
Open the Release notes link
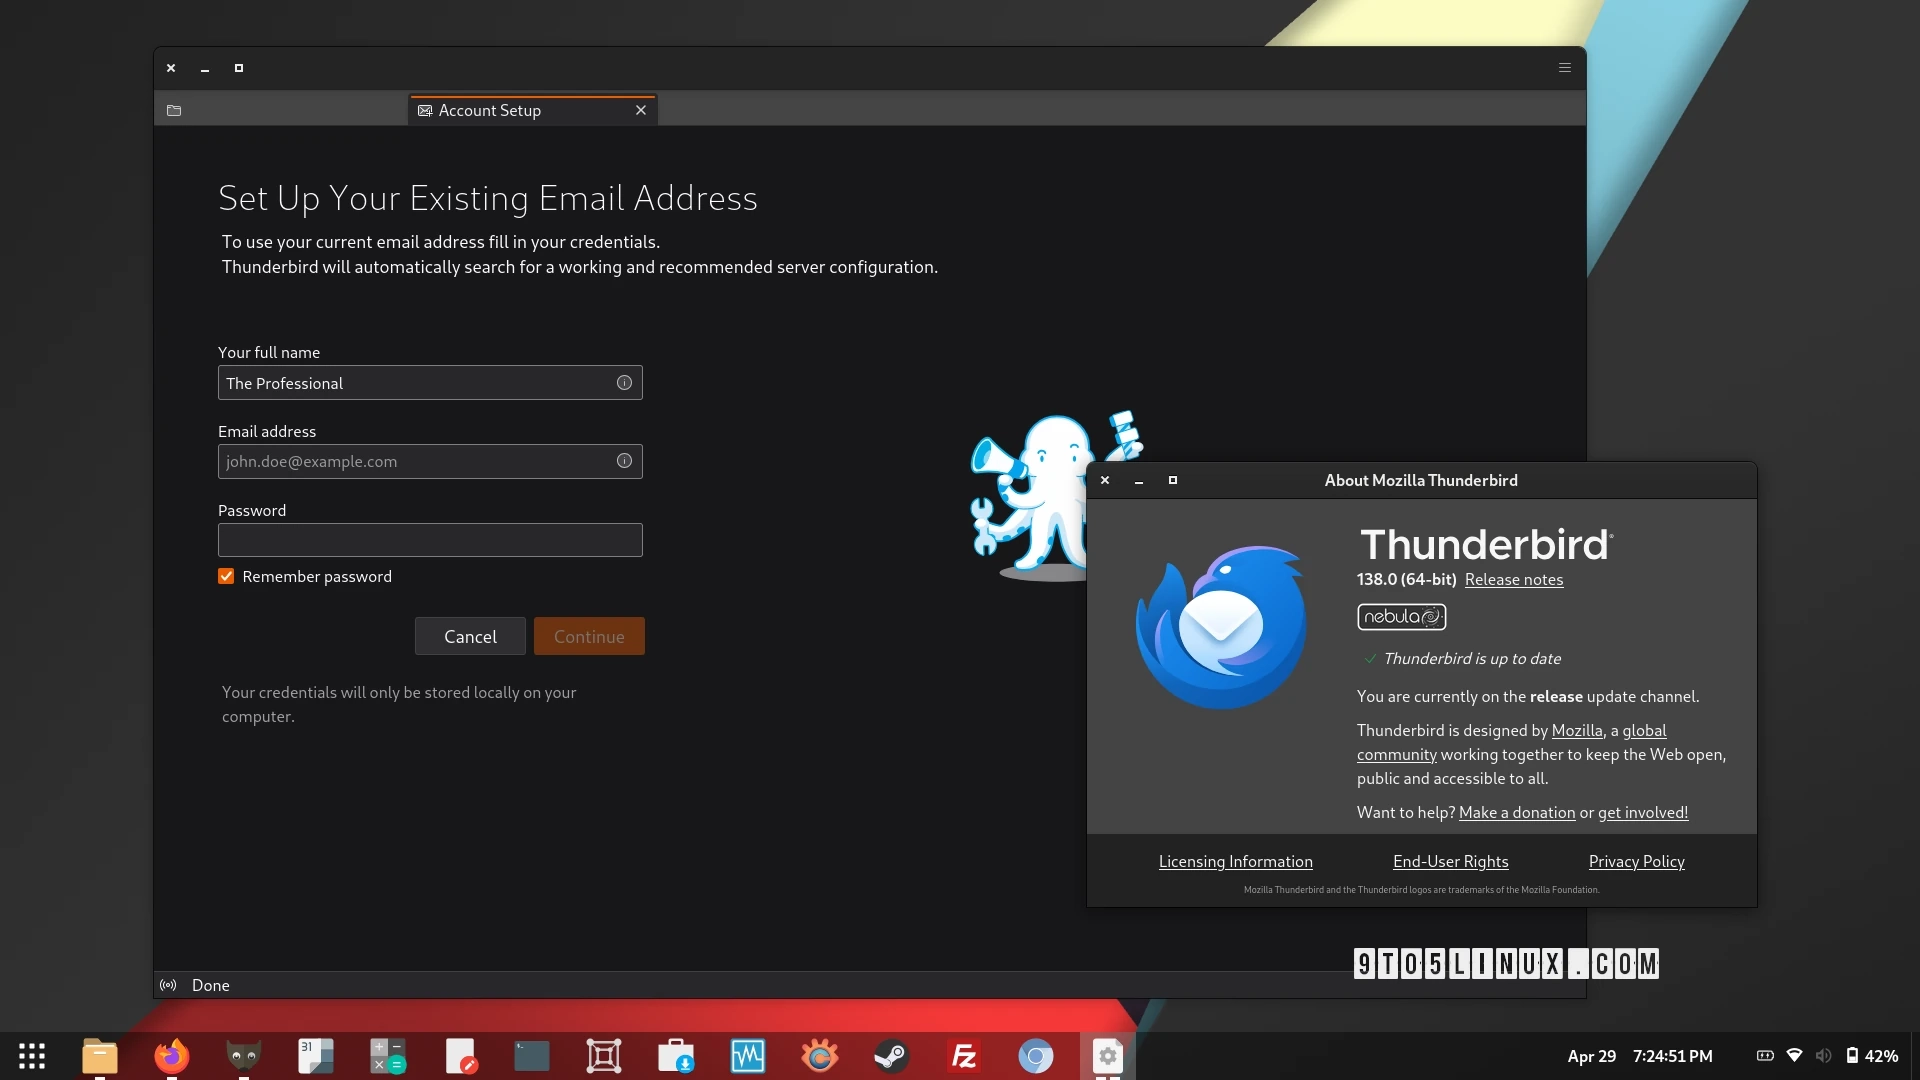(1513, 580)
